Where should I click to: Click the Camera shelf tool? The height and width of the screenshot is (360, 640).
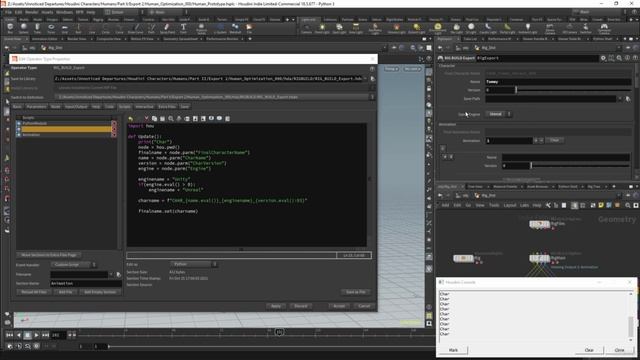point(306,29)
